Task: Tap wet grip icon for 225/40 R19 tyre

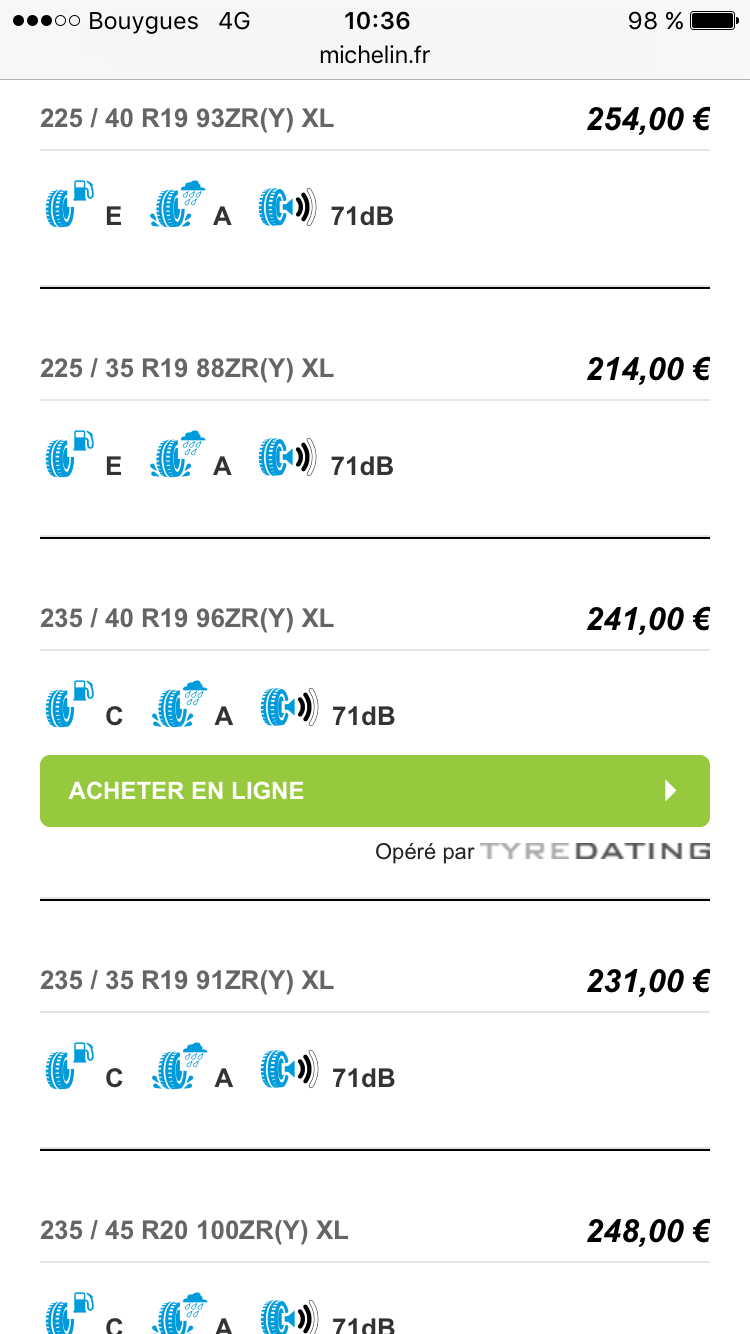Action: [178, 204]
